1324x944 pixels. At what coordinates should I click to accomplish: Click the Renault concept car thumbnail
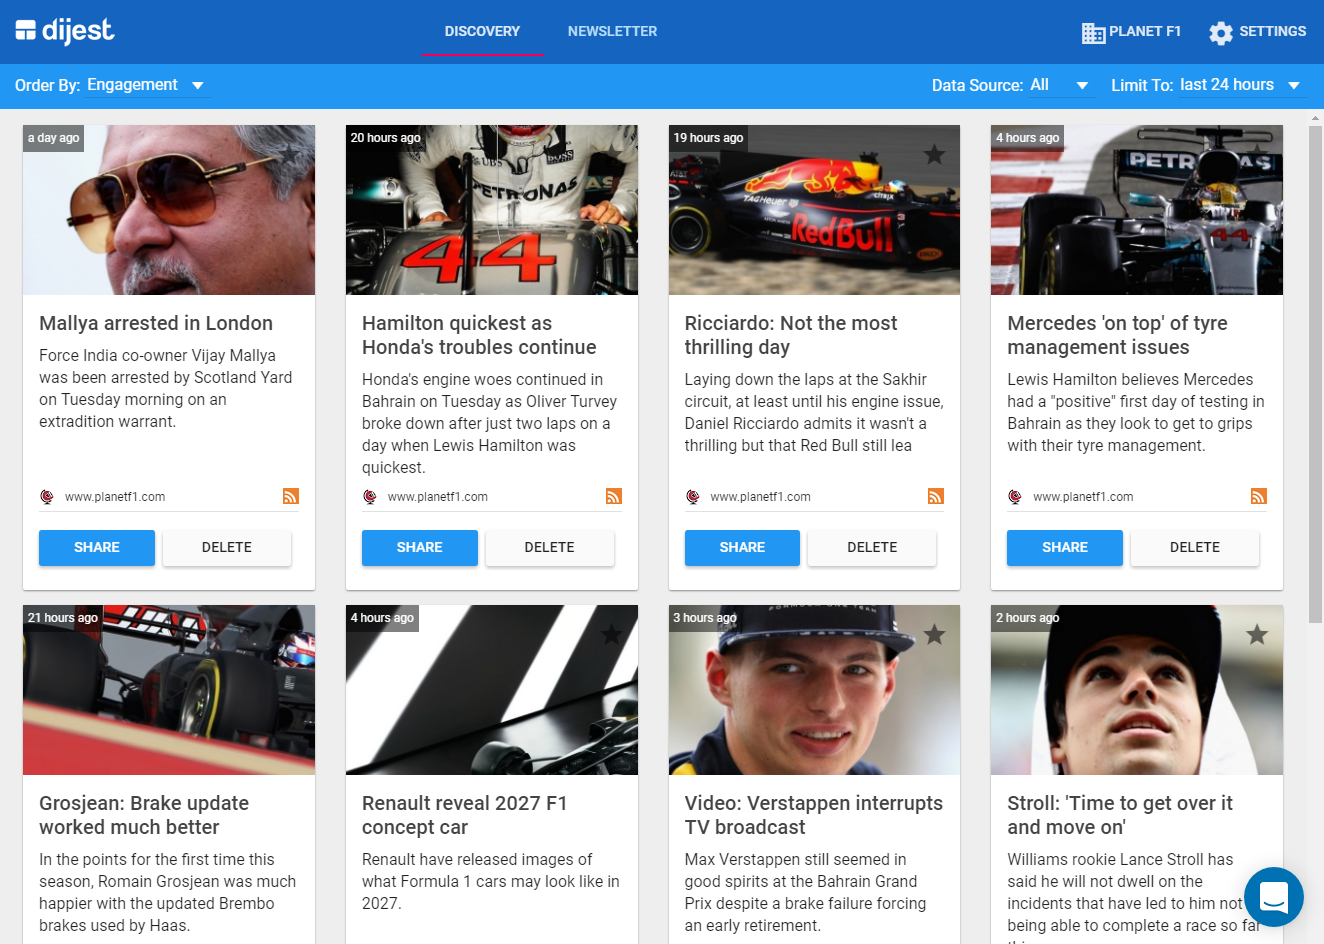(x=492, y=690)
